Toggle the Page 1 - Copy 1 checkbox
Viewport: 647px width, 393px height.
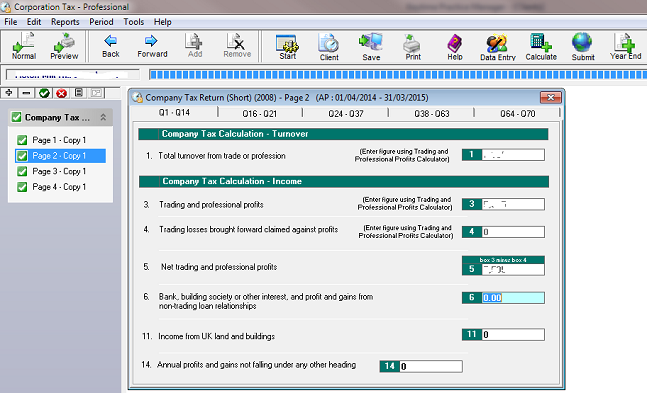(x=22, y=140)
